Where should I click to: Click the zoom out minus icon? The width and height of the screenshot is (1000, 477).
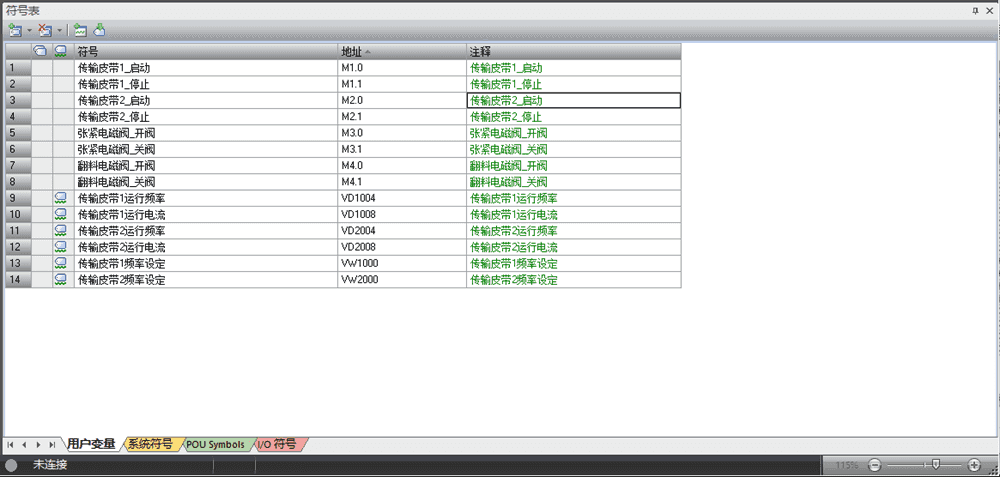[x=874, y=465]
